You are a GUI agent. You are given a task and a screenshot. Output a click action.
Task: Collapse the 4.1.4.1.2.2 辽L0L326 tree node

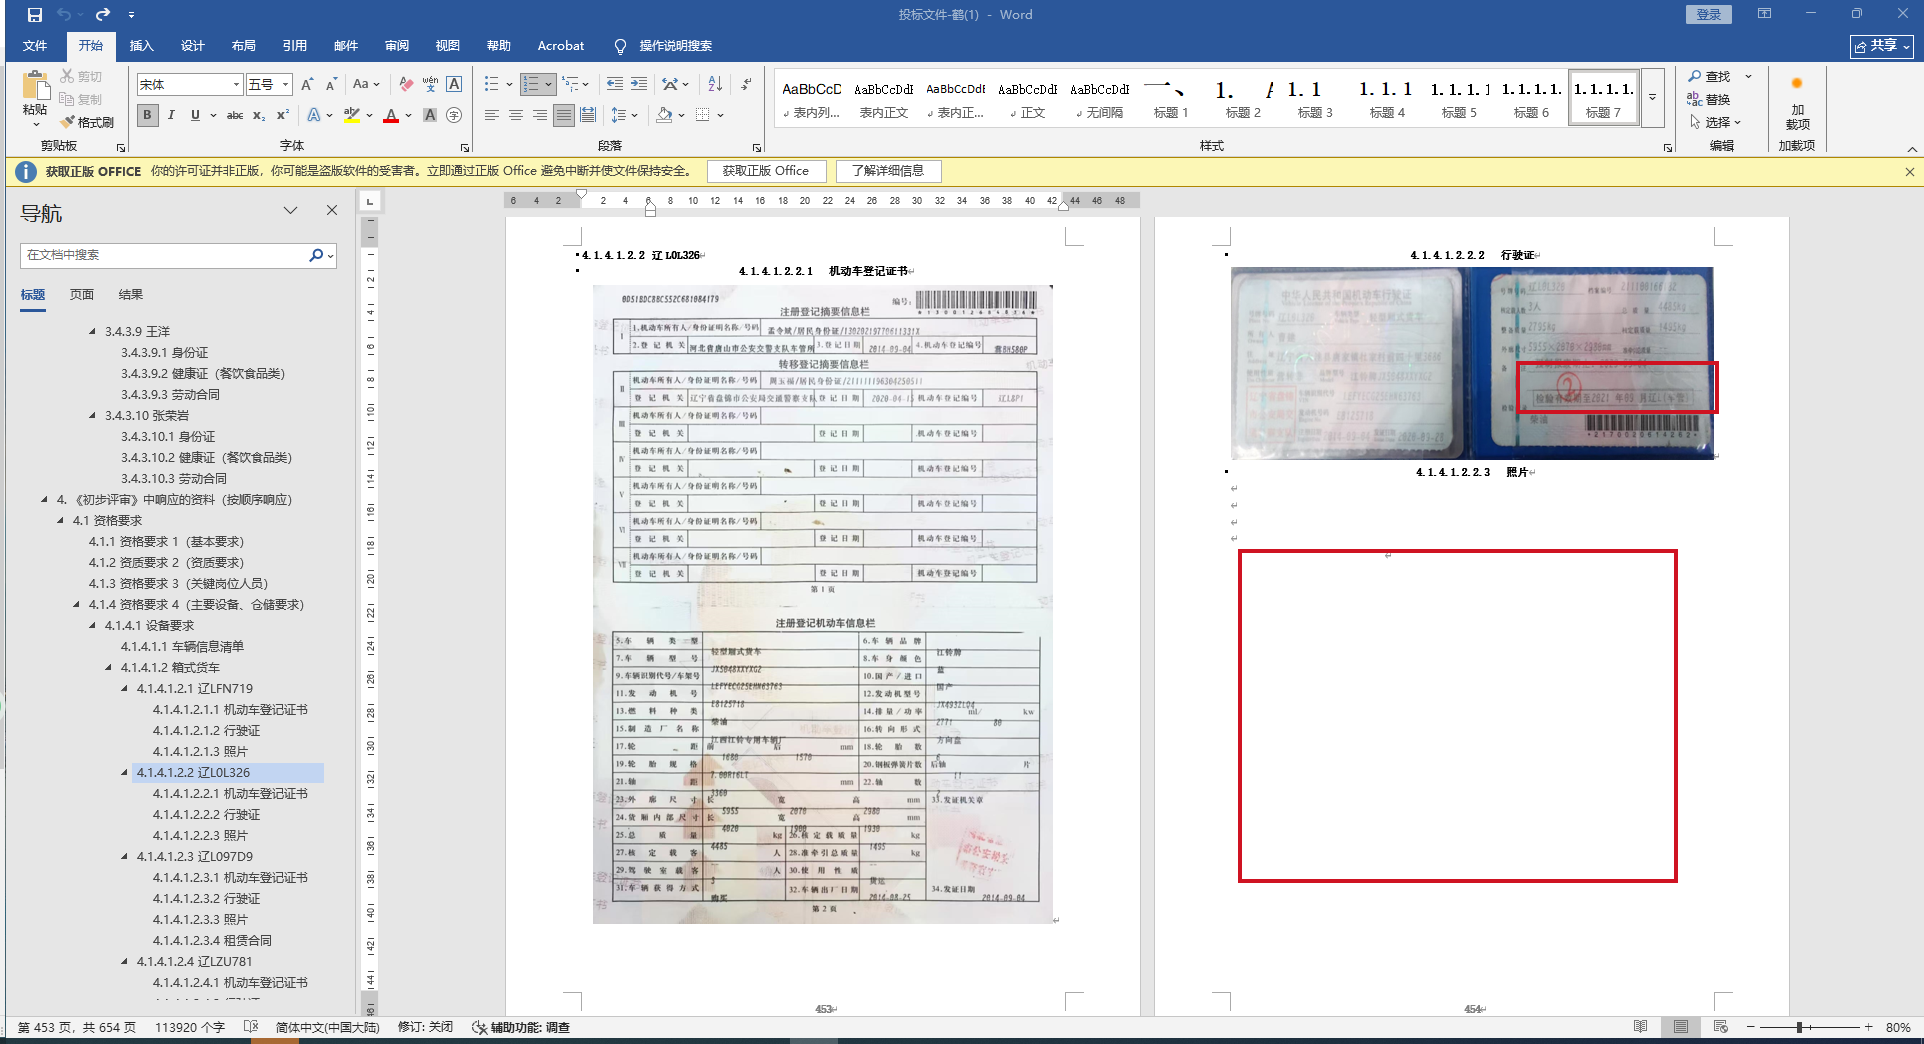tap(125, 772)
